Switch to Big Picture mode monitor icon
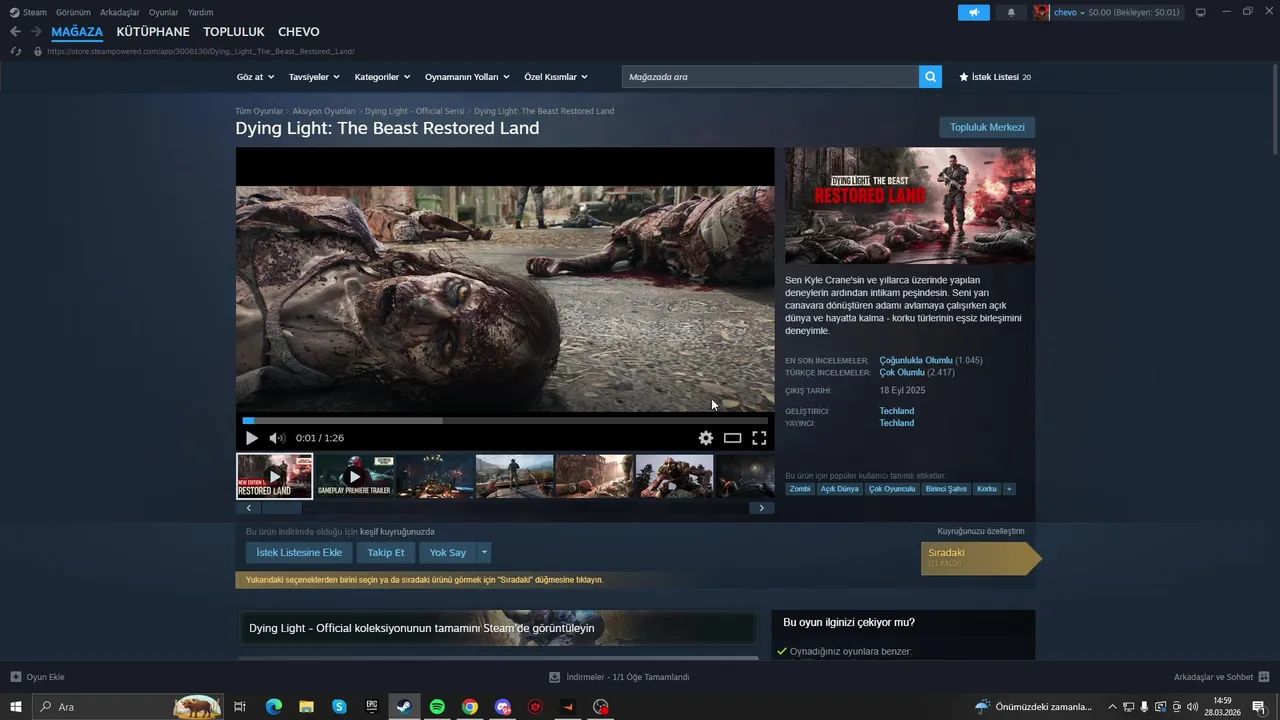Image resolution: width=1280 pixels, height=720 pixels. [x=1200, y=12]
